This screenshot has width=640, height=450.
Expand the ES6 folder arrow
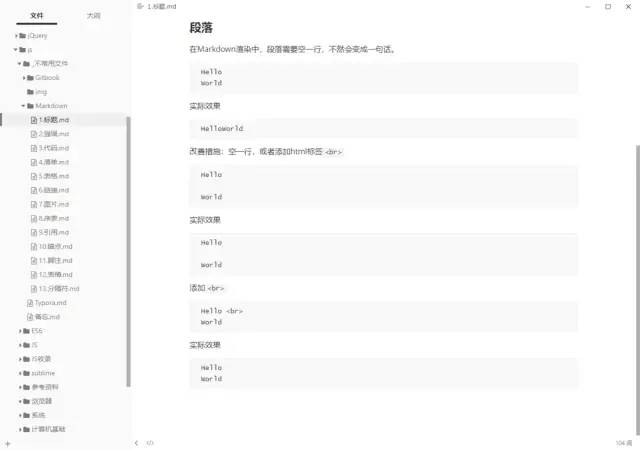(20, 331)
